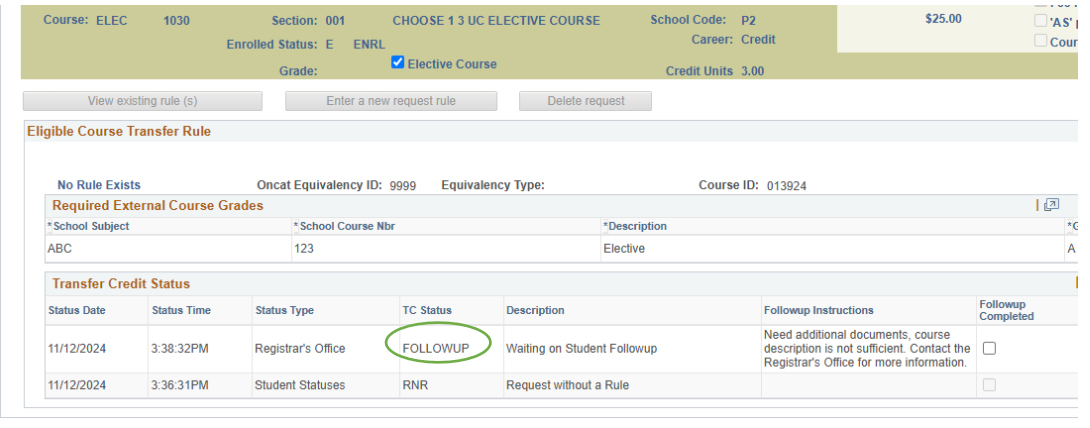Click the Description field showing Elective
This screenshot has width=1090, height=428.
tap(624, 248)
